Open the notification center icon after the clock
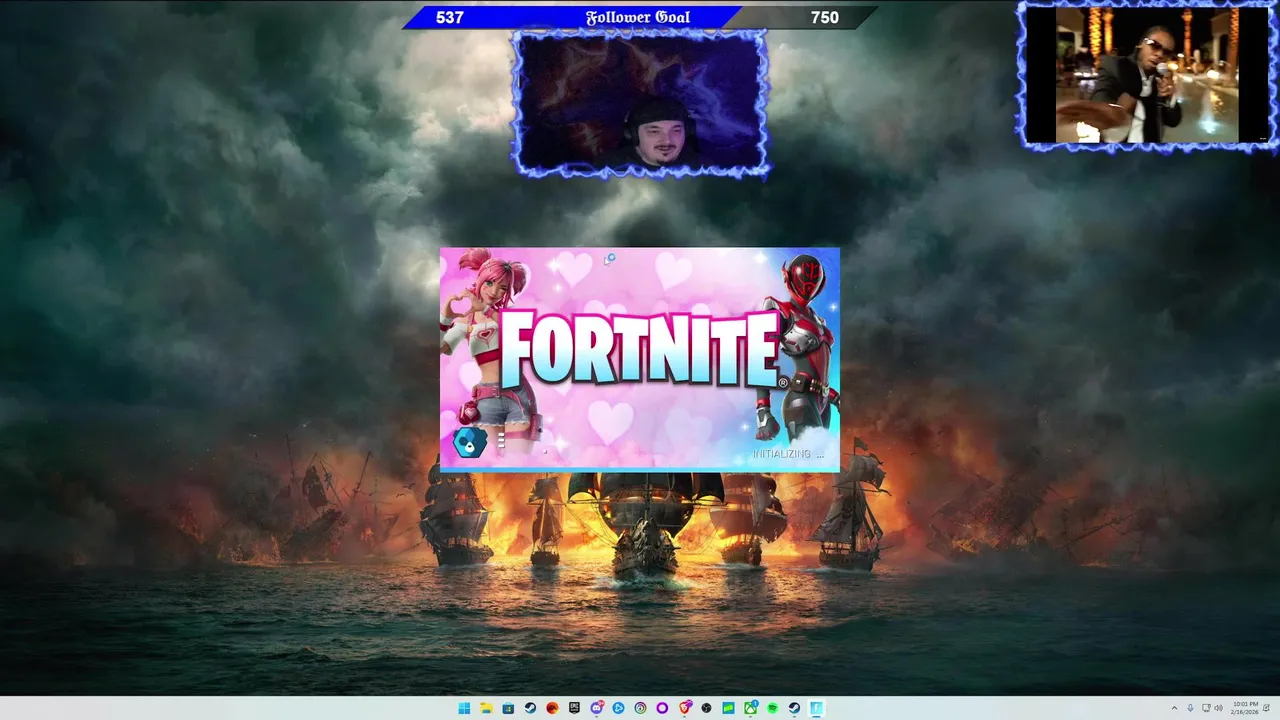This screenshot has width=1280, height=720. tap(1267, 708)
